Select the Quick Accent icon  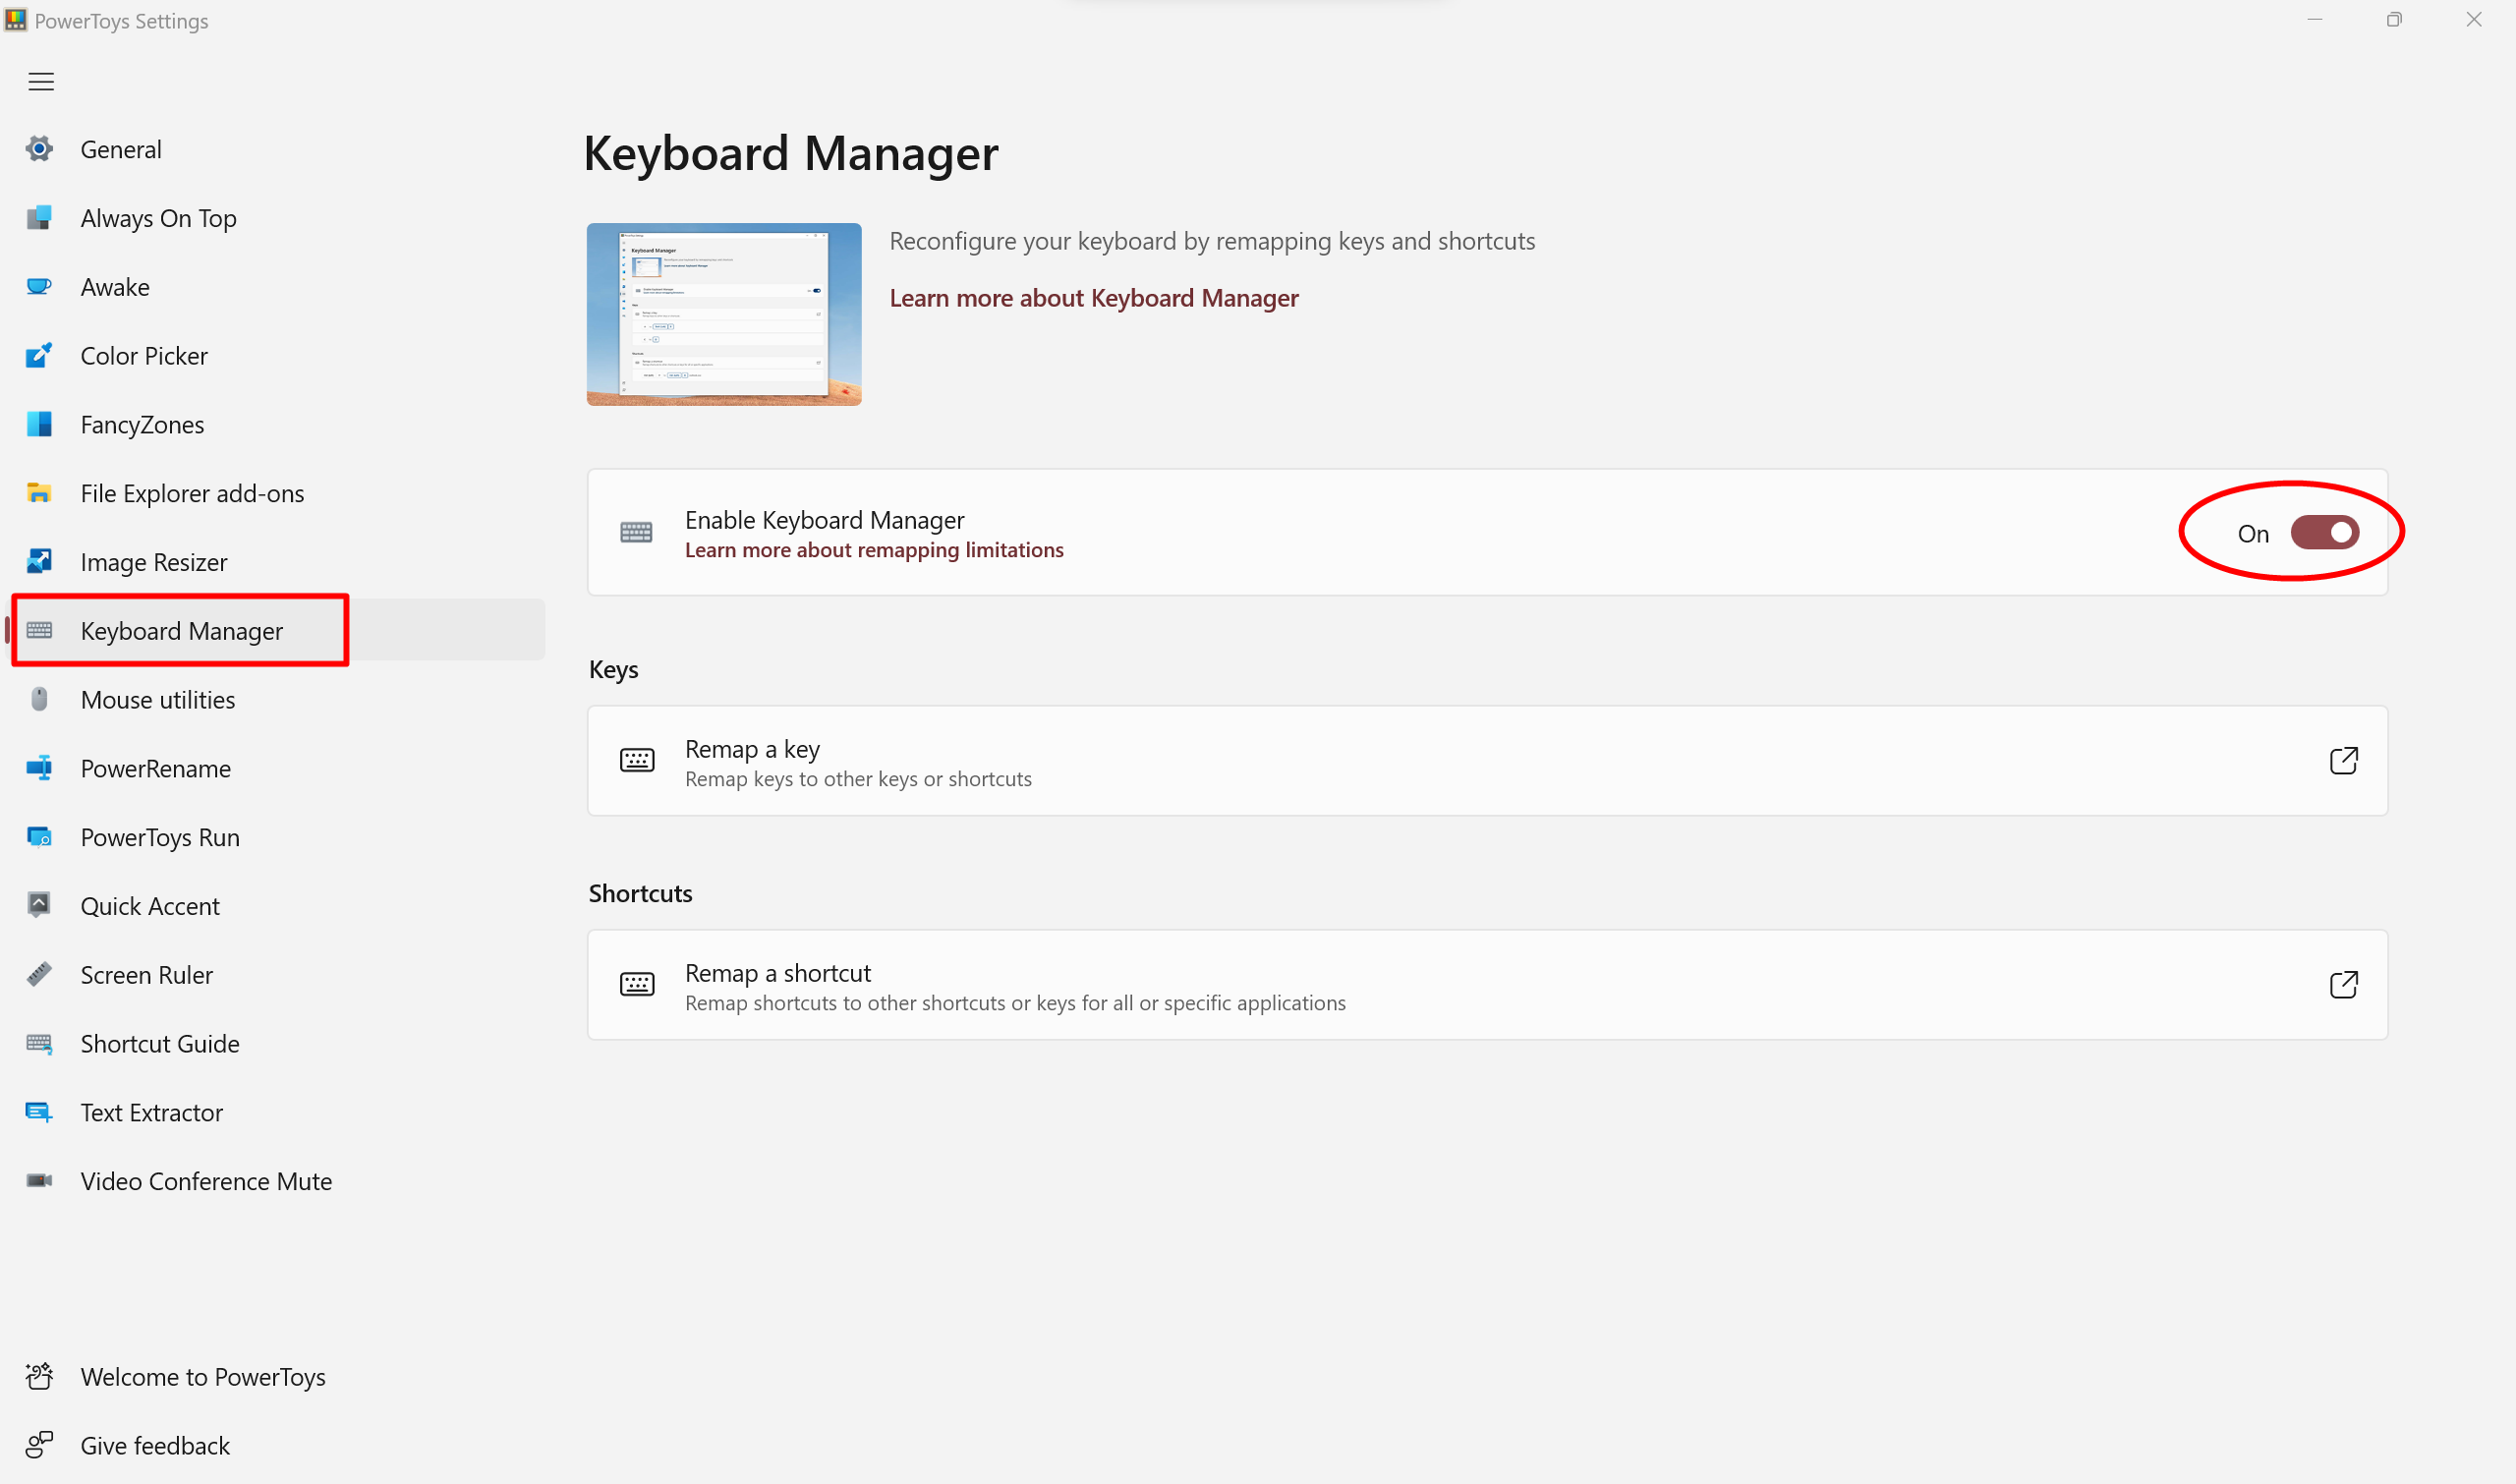[x=39, y=905]
